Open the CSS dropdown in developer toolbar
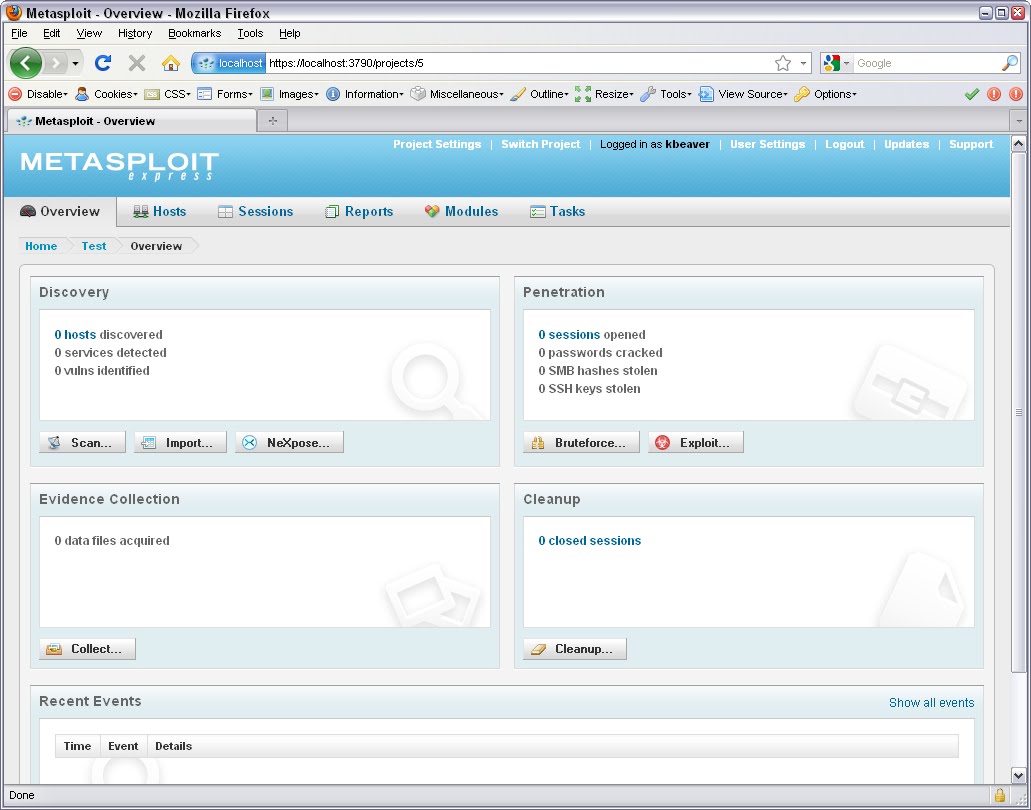 click(168, 94)
